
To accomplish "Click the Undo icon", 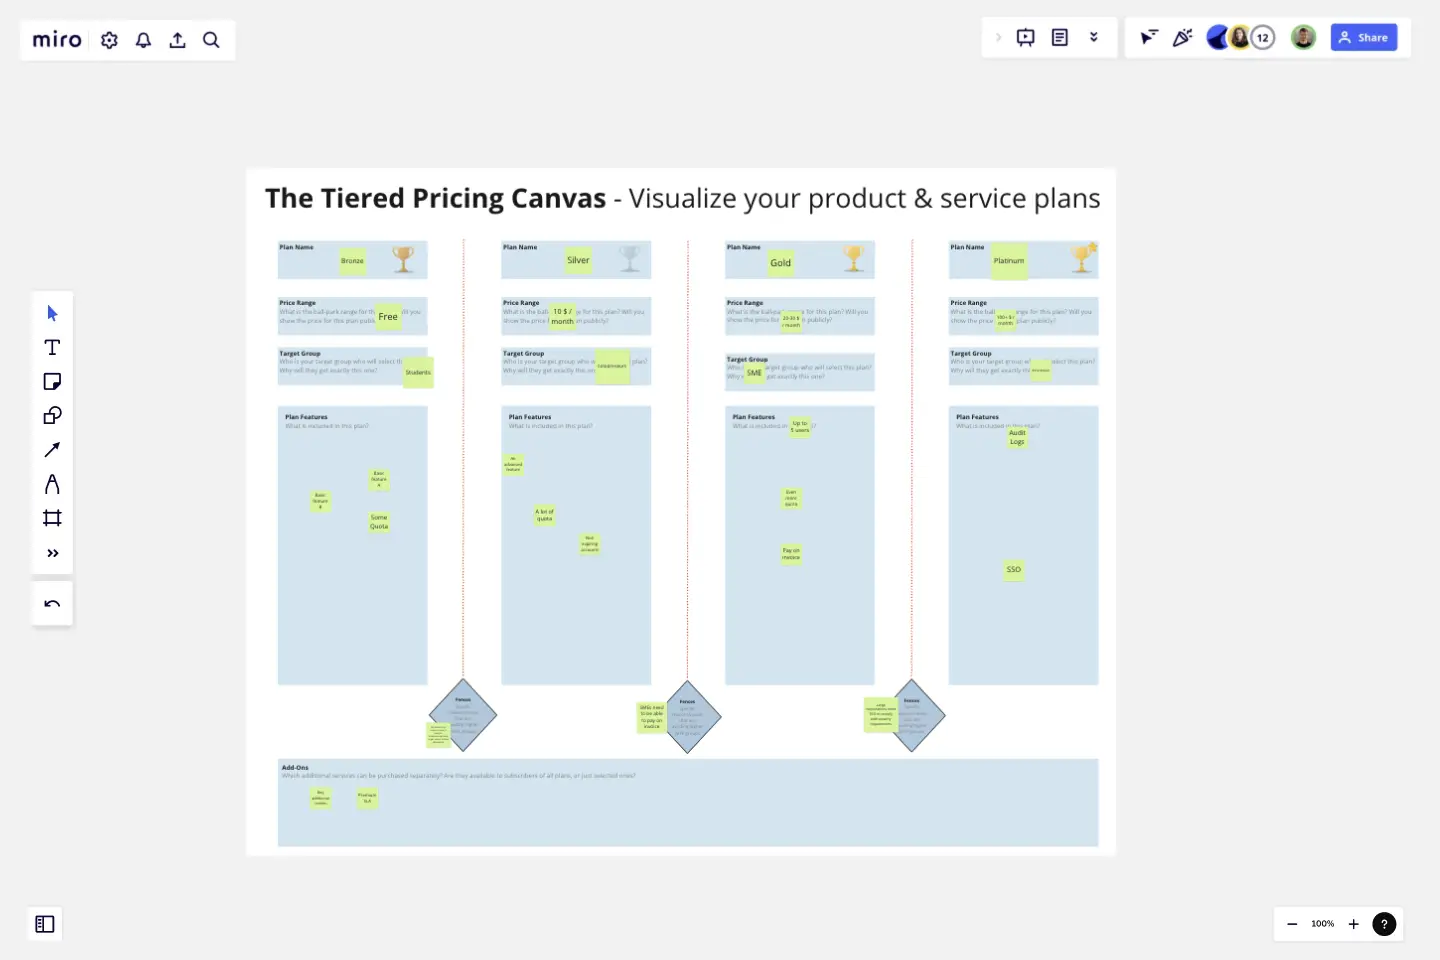I will coord(52,603).
